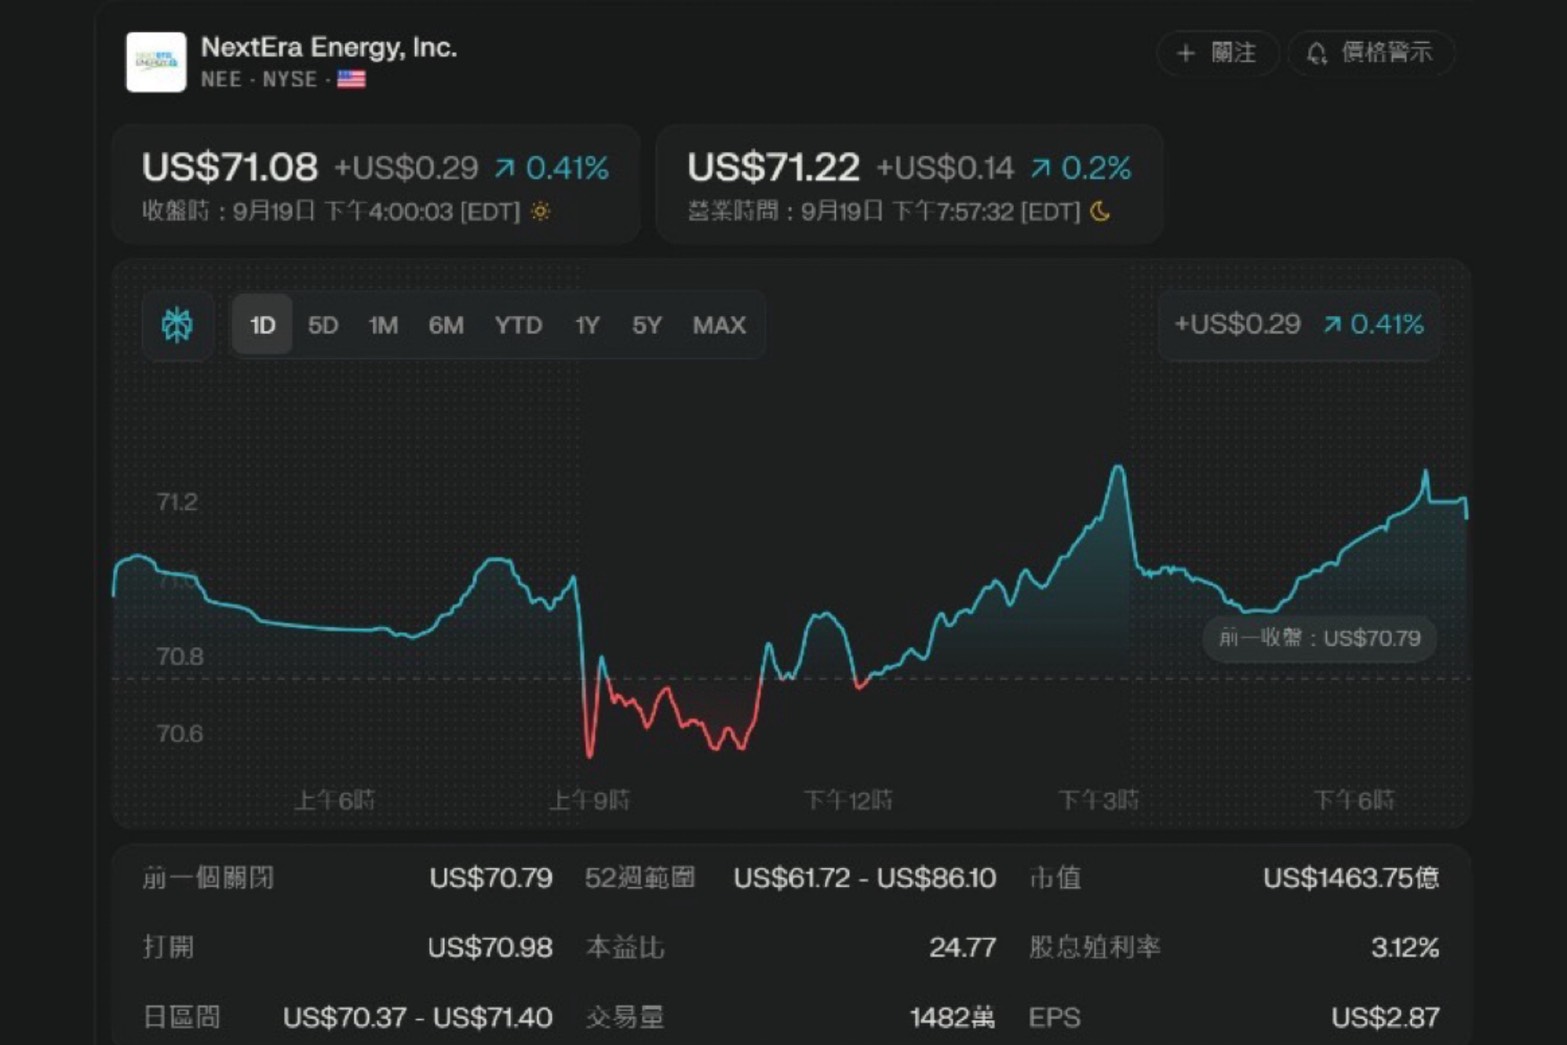Click the 下午12時 time axis label
1567x1045 pixels.
point(849,800)
